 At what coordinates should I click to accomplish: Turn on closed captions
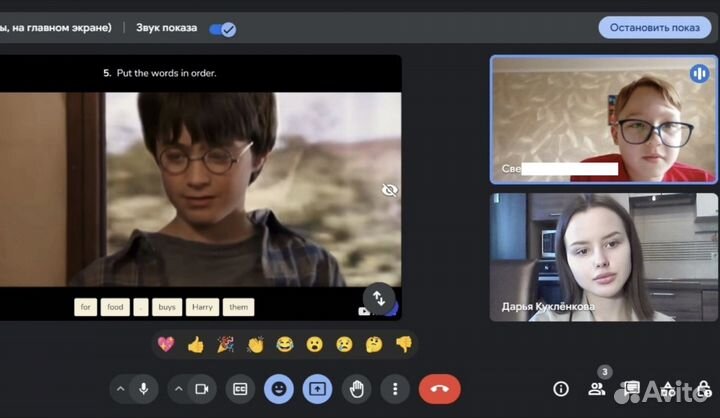(x=240, y=388)
